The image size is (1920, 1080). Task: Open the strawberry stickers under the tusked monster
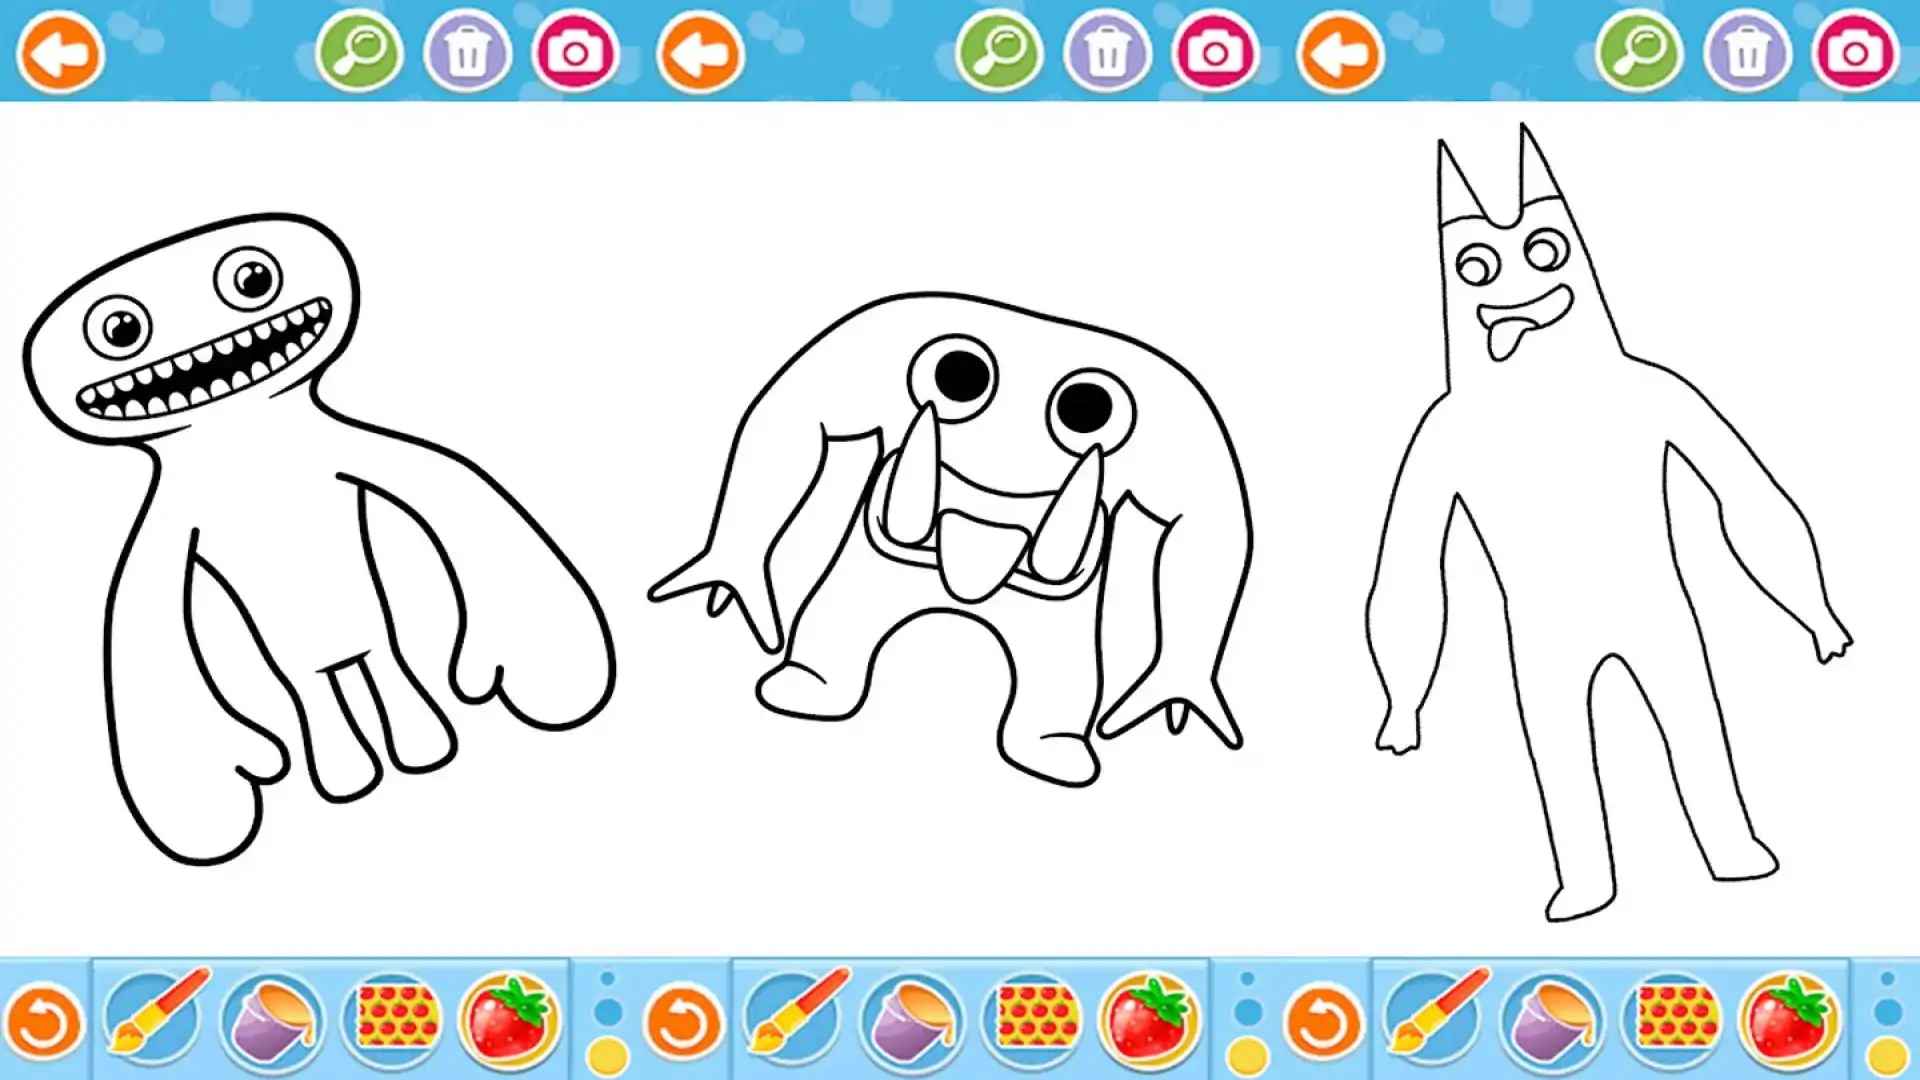(1150, 1020)
